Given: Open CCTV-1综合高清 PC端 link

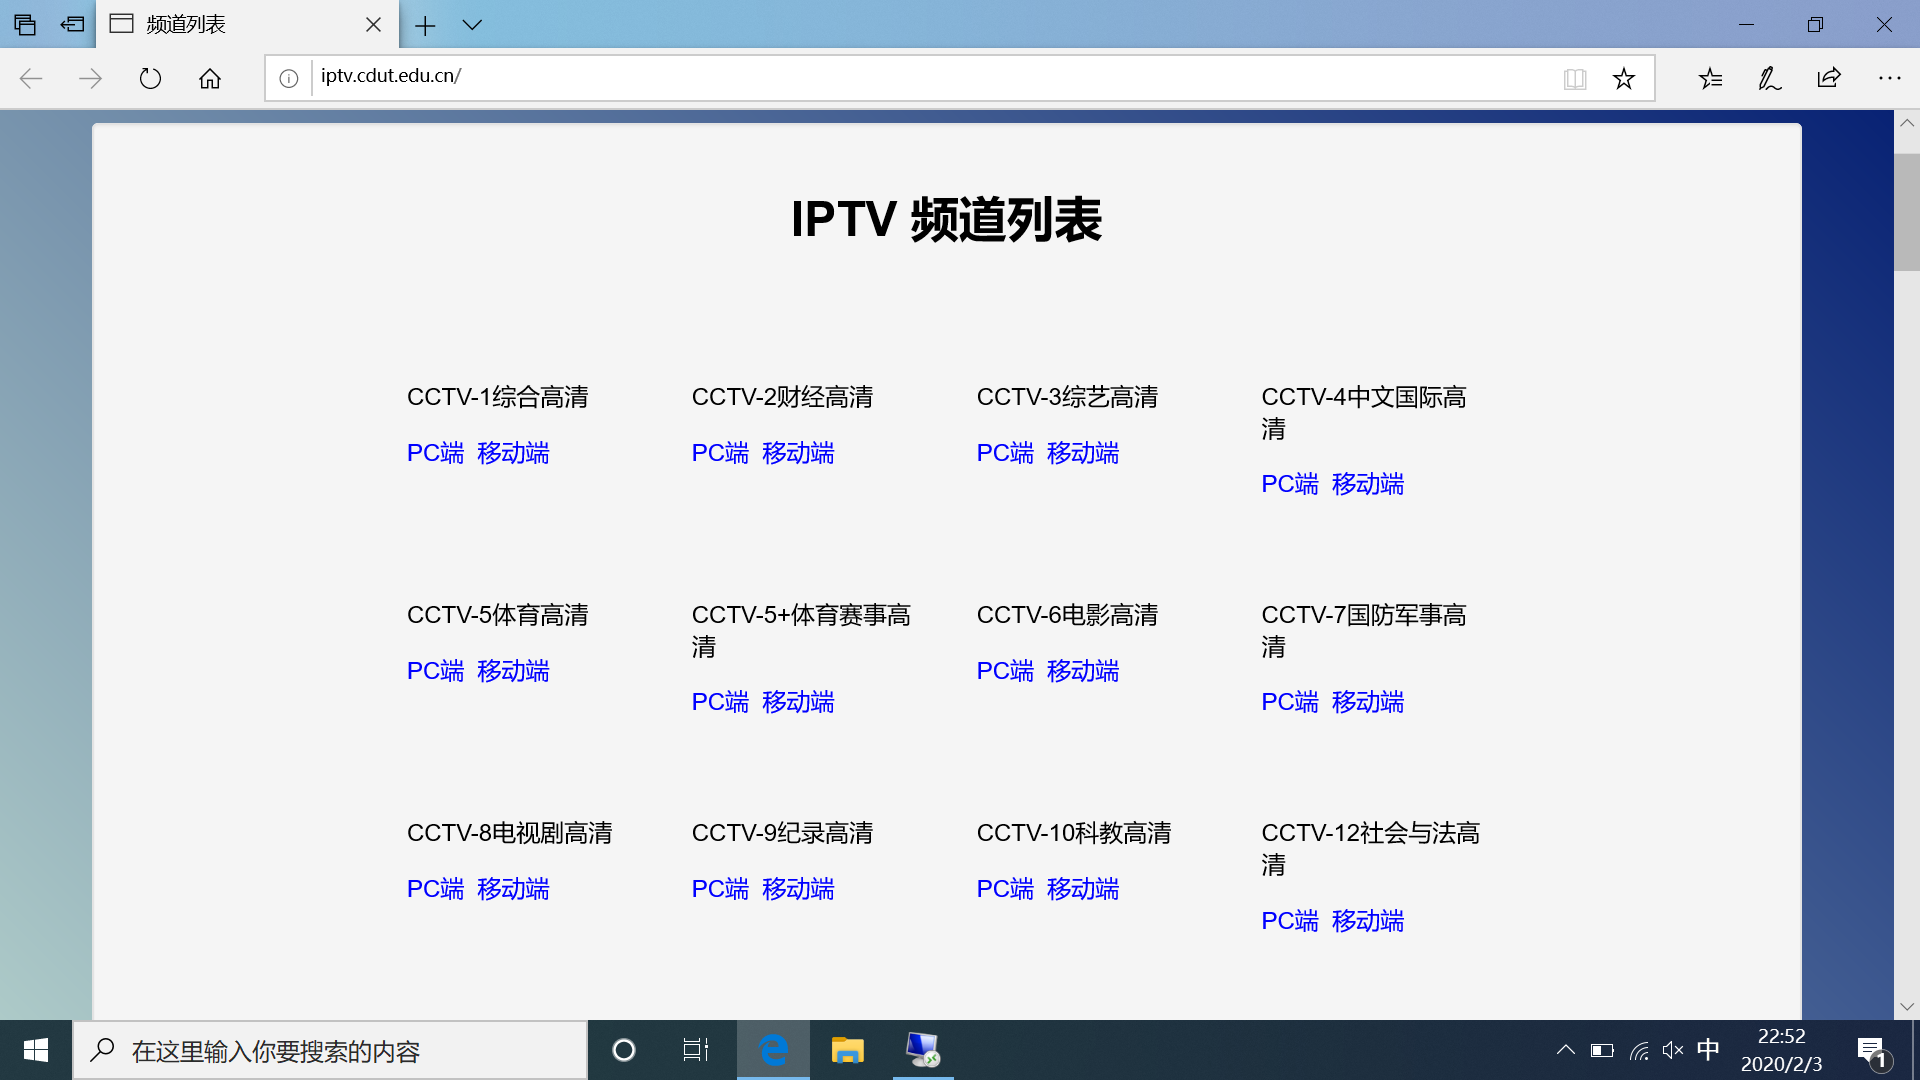Looking at the screenshot, I should 435,453.
